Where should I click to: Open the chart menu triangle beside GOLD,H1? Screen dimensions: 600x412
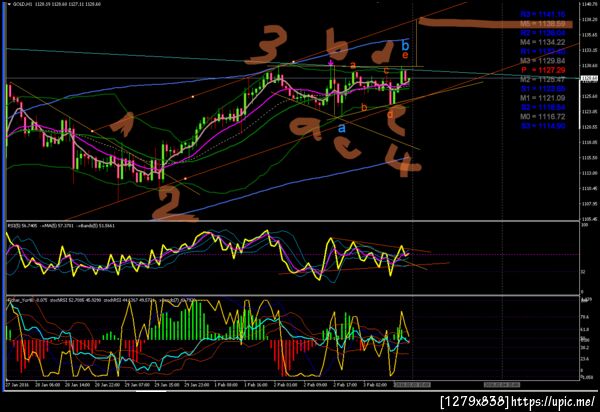pyautogui.click(x=10, y=4)
